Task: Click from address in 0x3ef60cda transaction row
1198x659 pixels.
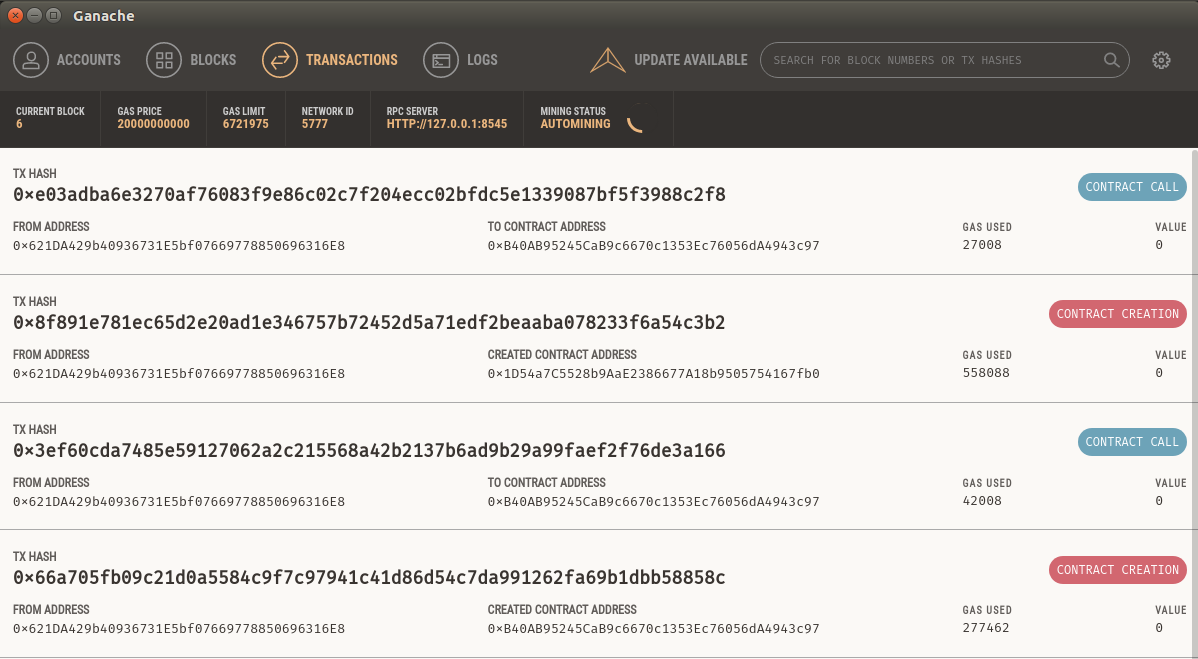Action: tap(179, 502)
